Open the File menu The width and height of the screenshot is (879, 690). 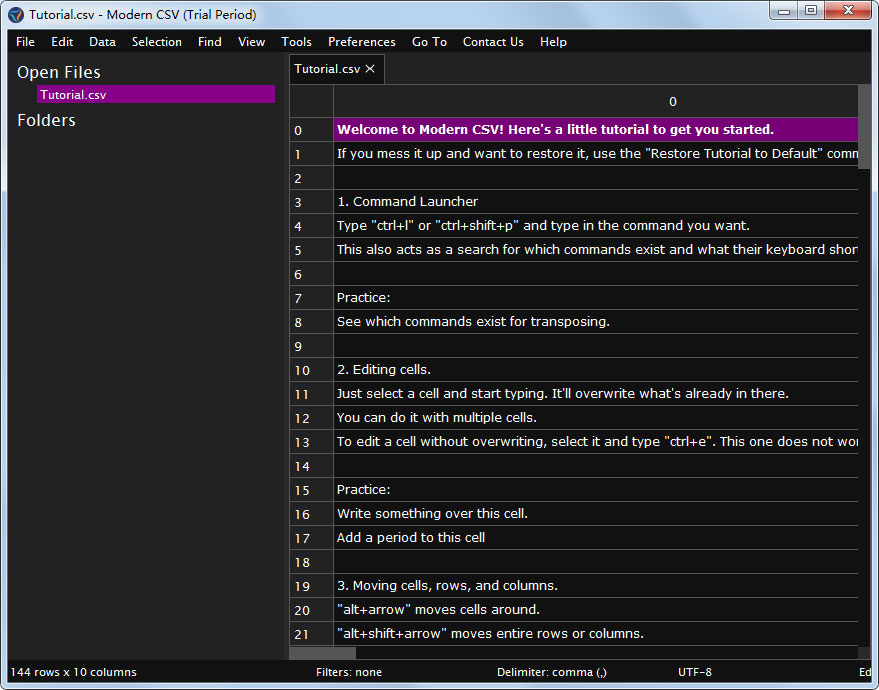click(x=25, y=42)
